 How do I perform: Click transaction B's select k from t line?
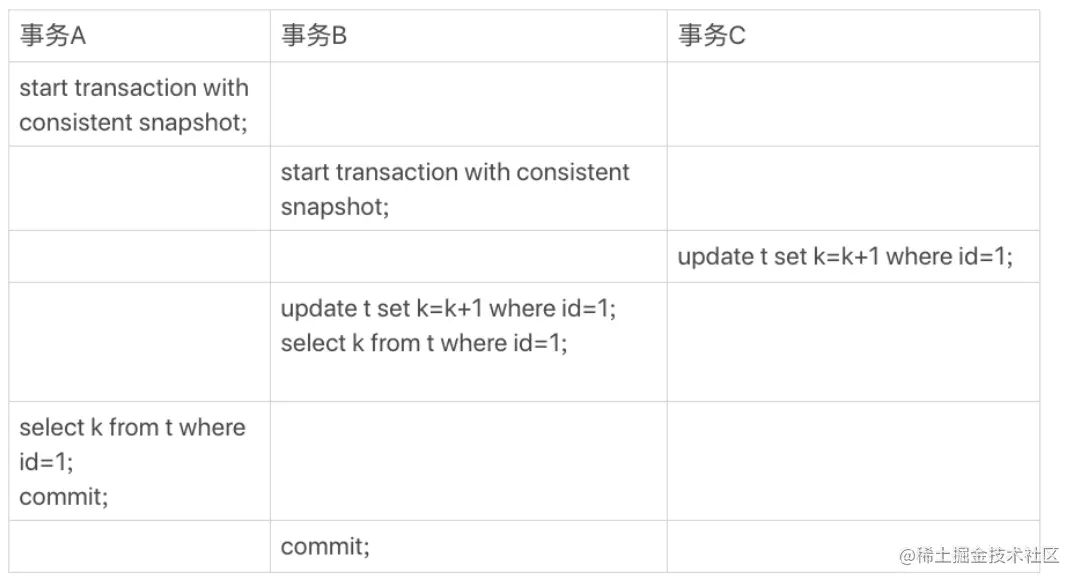(424, 343)
